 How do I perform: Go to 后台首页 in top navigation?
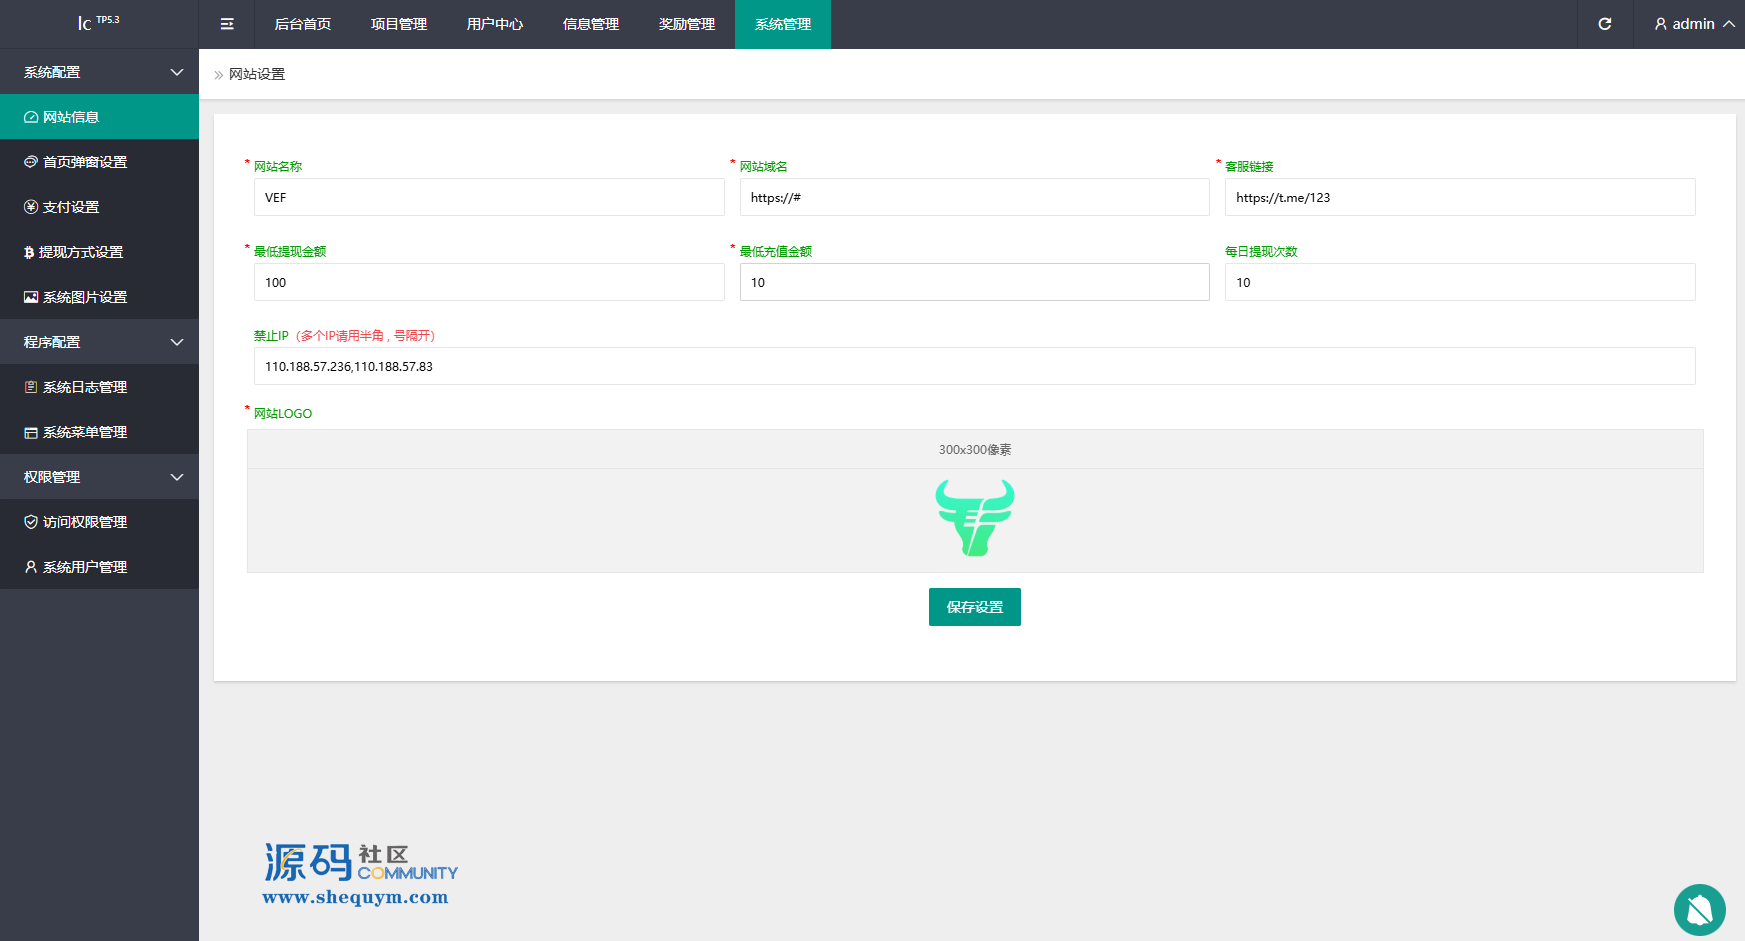(303, 24)
